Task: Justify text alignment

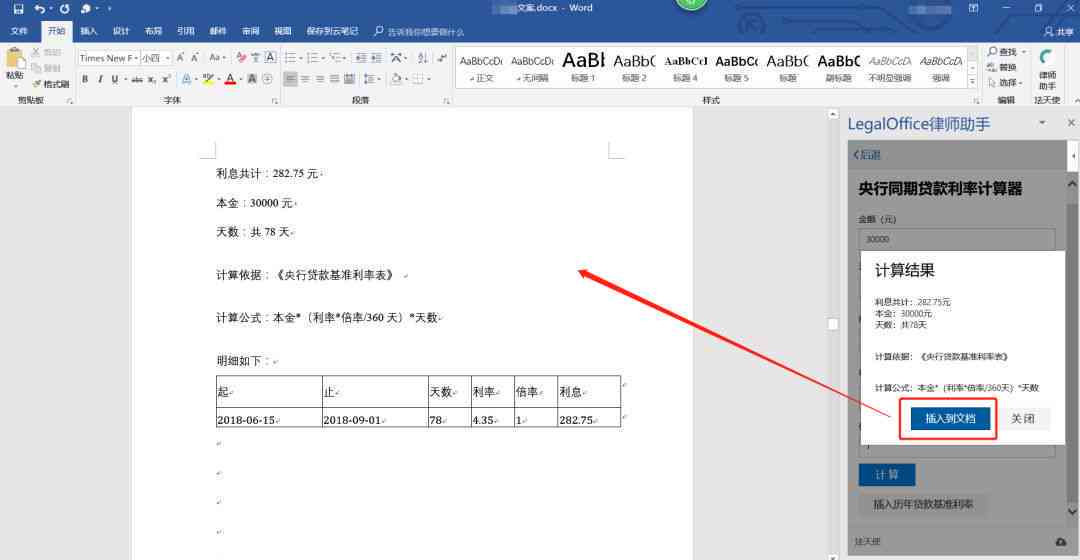Action: (334, 79)
